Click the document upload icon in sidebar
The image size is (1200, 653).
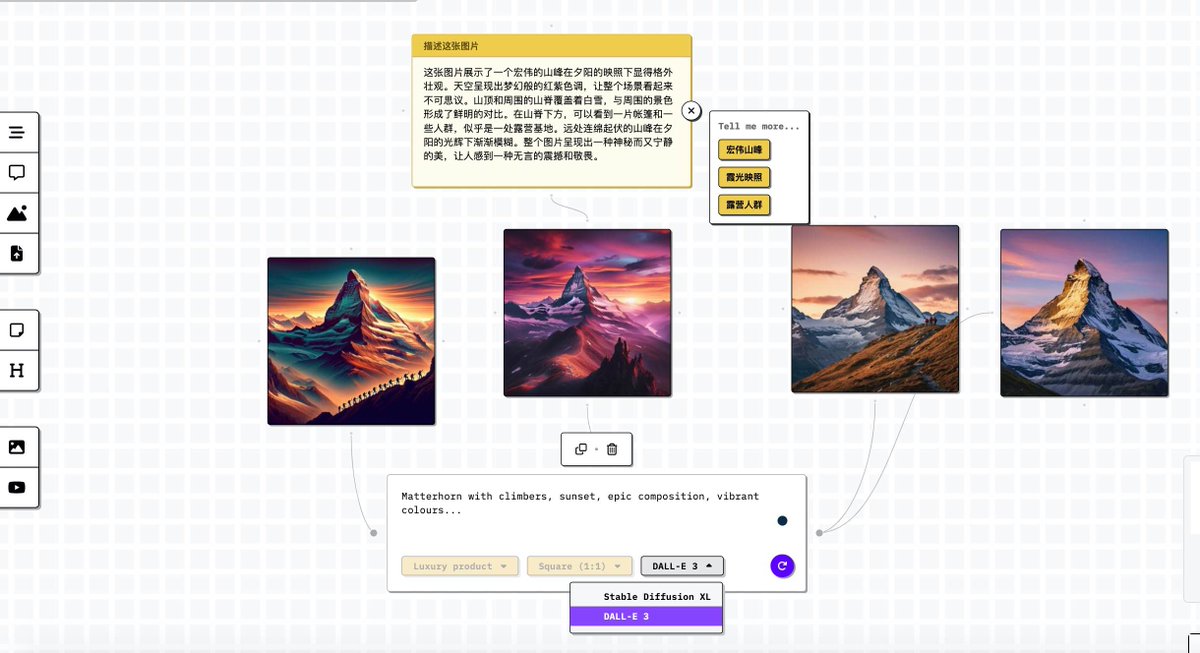click(18, 253)
